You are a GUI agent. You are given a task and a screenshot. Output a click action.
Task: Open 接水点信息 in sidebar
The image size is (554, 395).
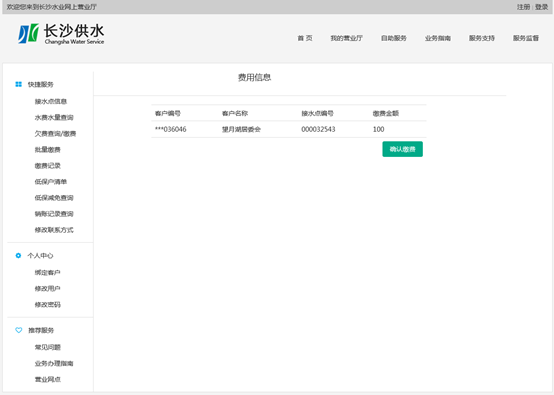51,102
